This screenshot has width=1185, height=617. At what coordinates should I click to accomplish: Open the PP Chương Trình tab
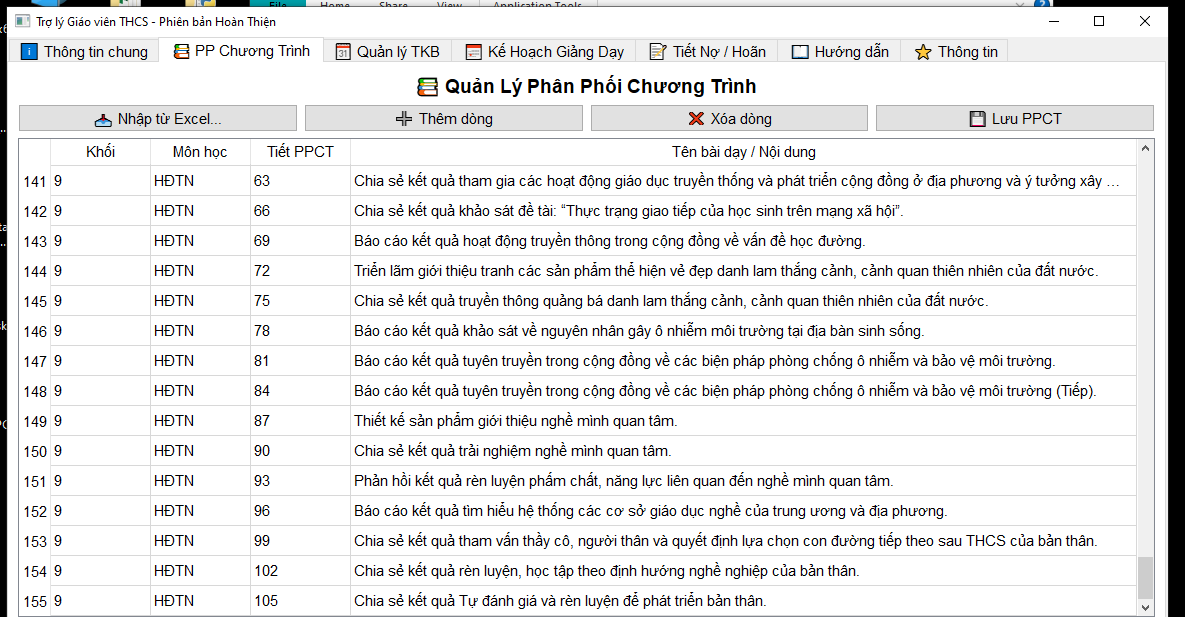point(241,51)
